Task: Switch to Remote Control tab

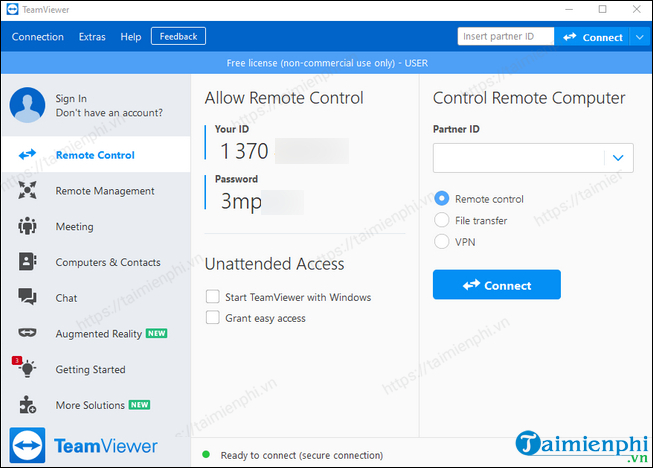Action: (96, 154)
